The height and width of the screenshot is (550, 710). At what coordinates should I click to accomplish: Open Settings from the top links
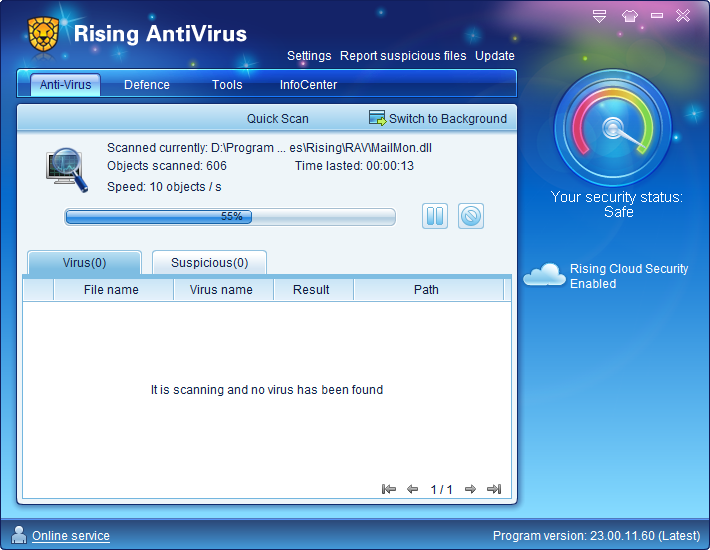[309, 56]
